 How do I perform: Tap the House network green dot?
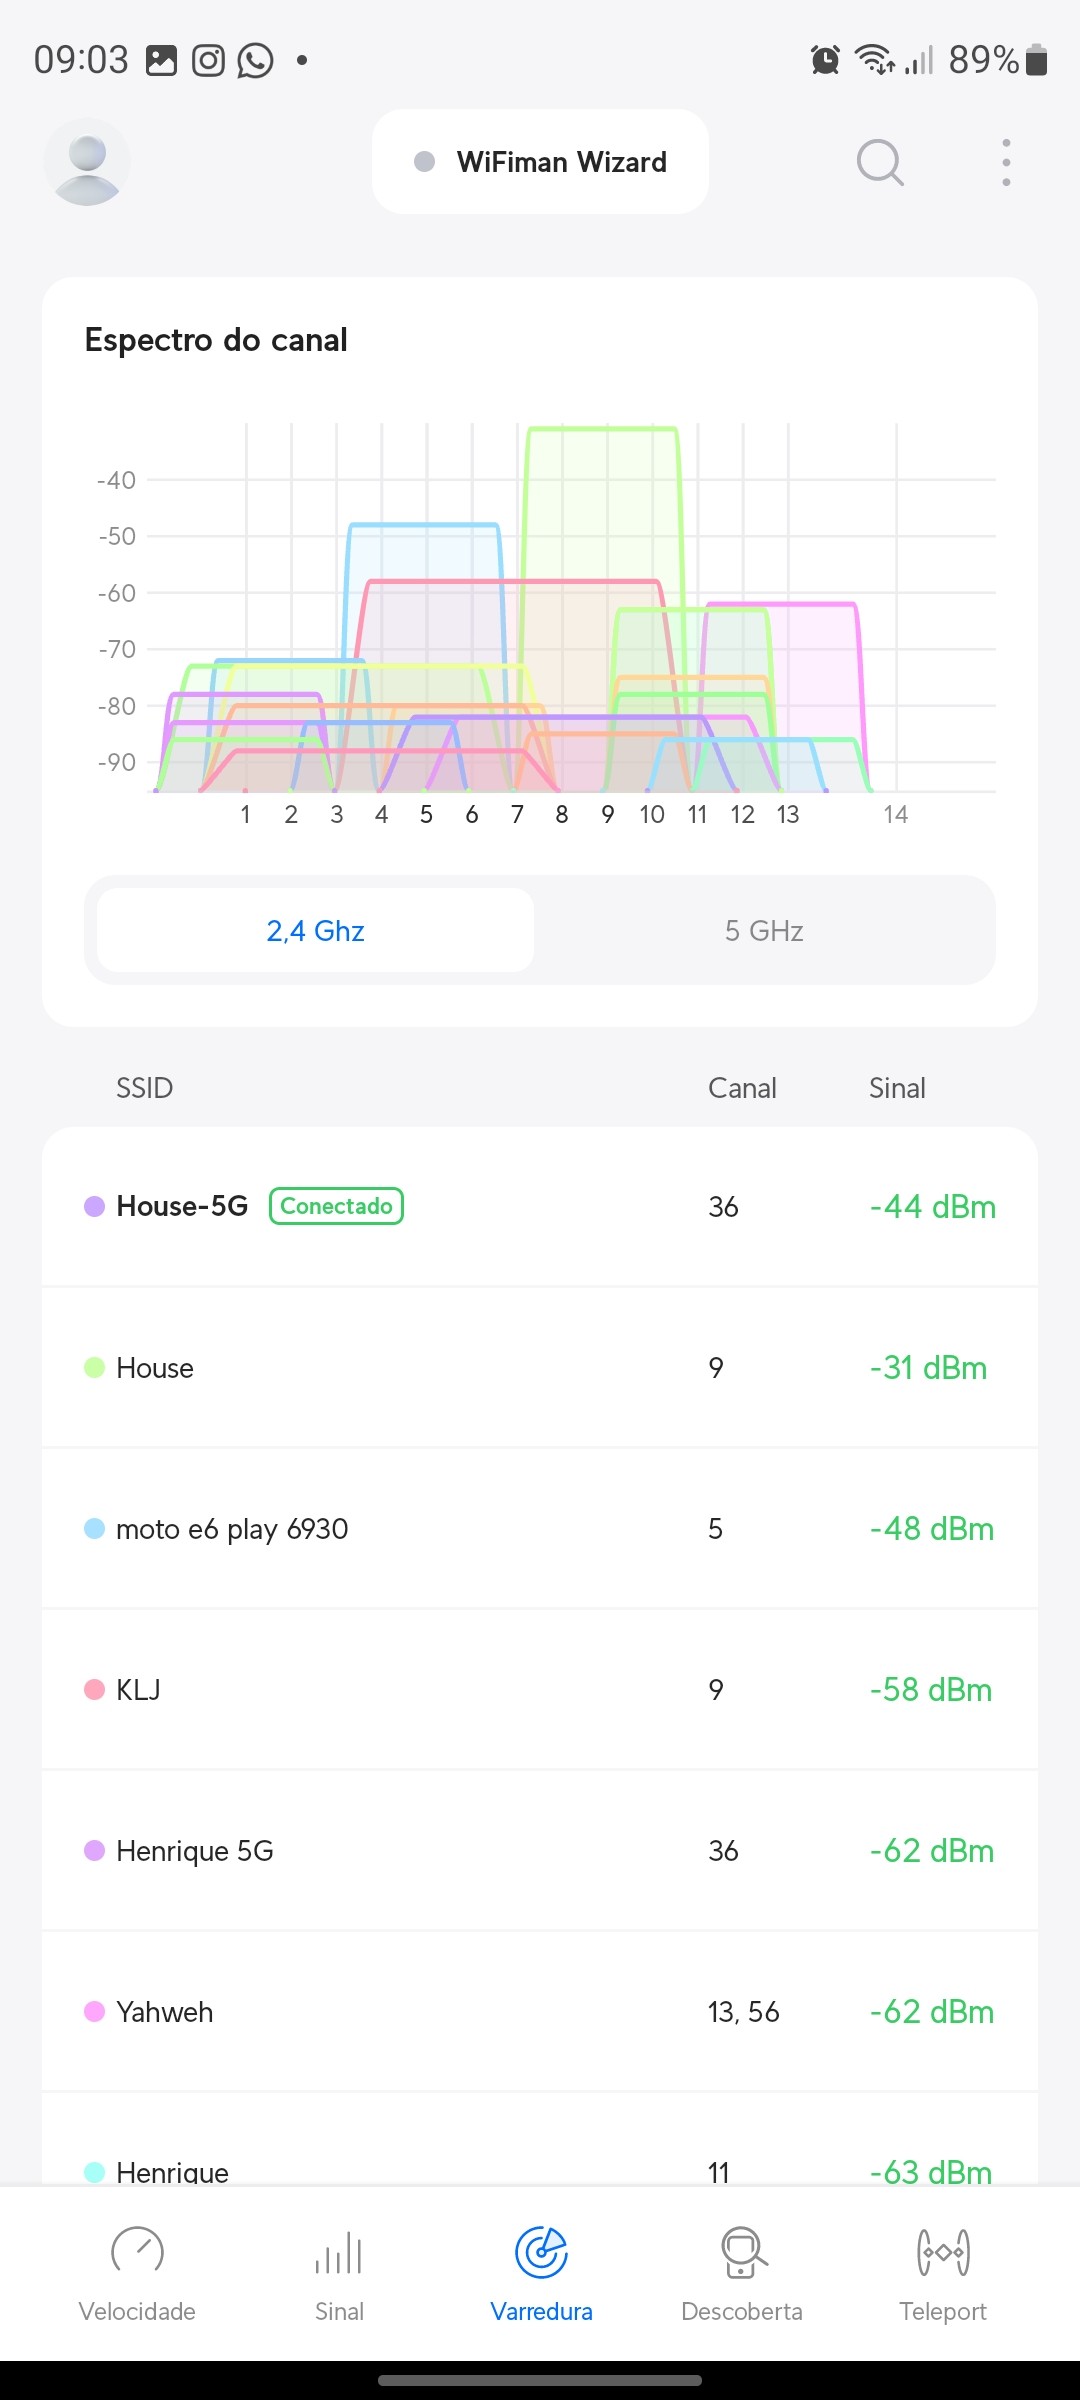tap(95, 1367)
